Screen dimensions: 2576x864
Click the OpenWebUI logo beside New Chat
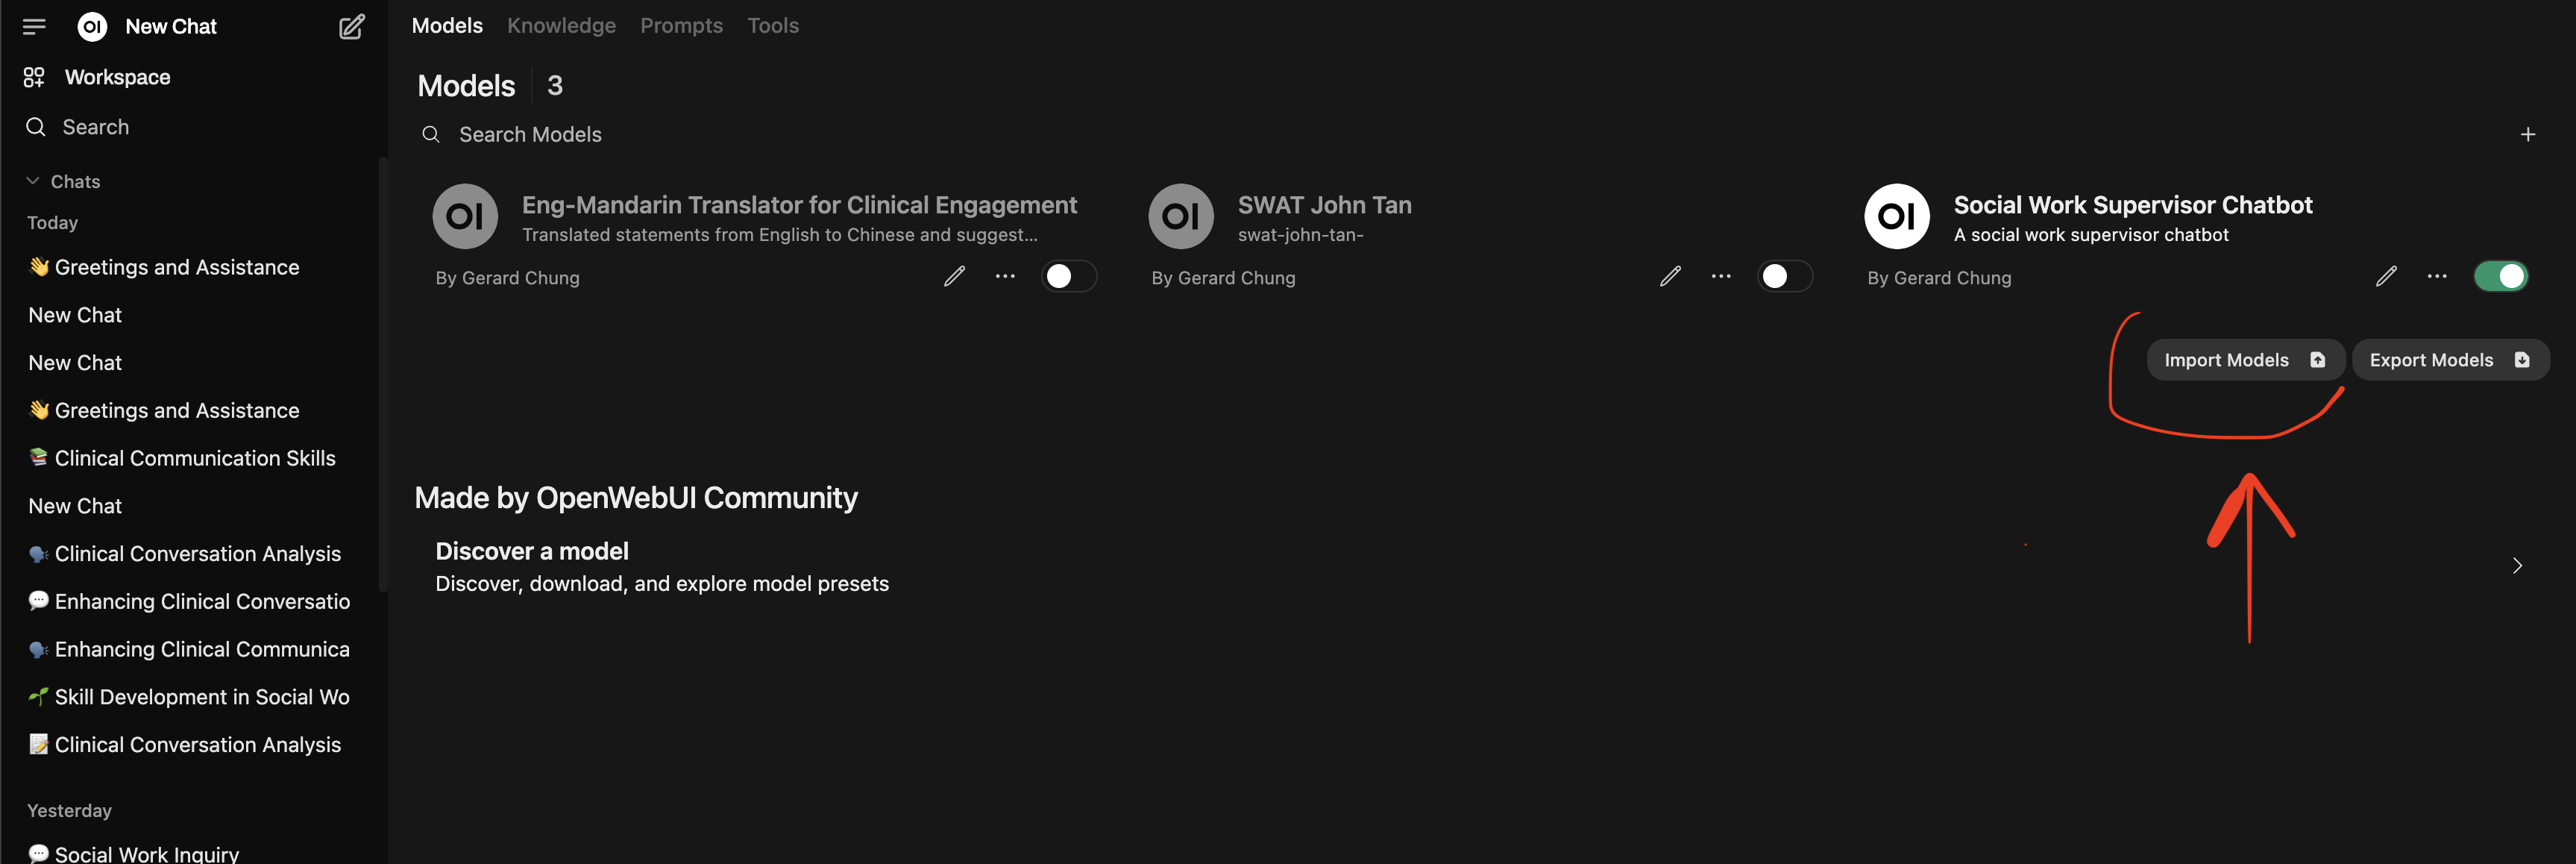tap(92, 27)
